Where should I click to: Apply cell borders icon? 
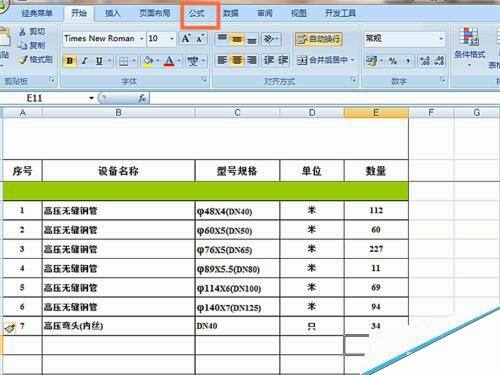123,61
